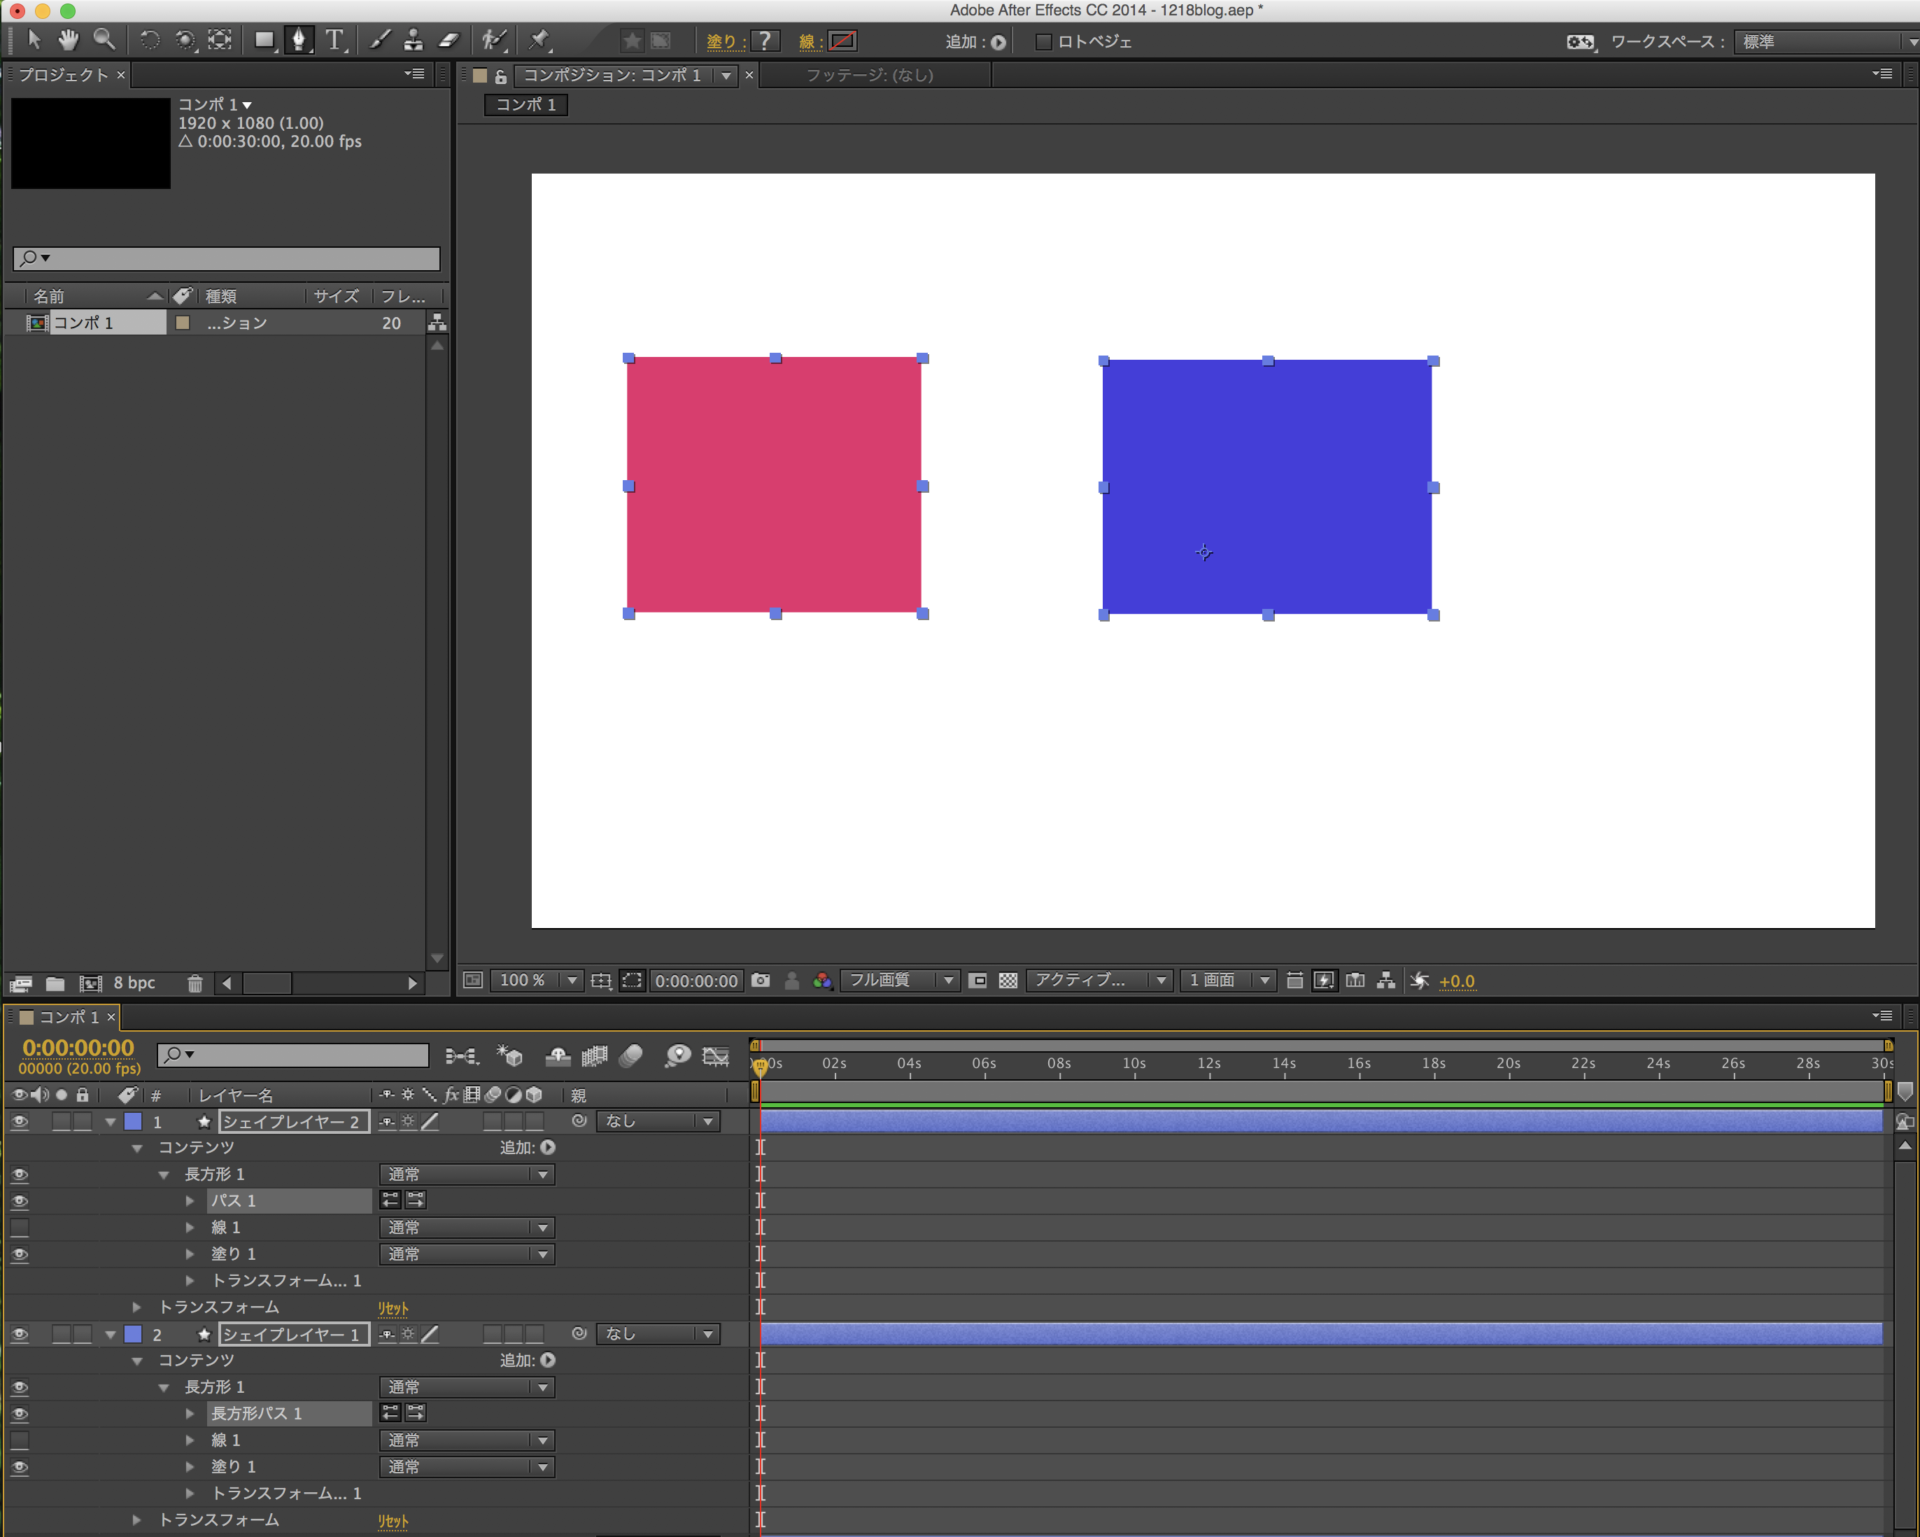The width and height of the screenshot is (1920, 1537).
Task: Enable motion blur switch in timeline header
Action: (x=631, y=1056)
